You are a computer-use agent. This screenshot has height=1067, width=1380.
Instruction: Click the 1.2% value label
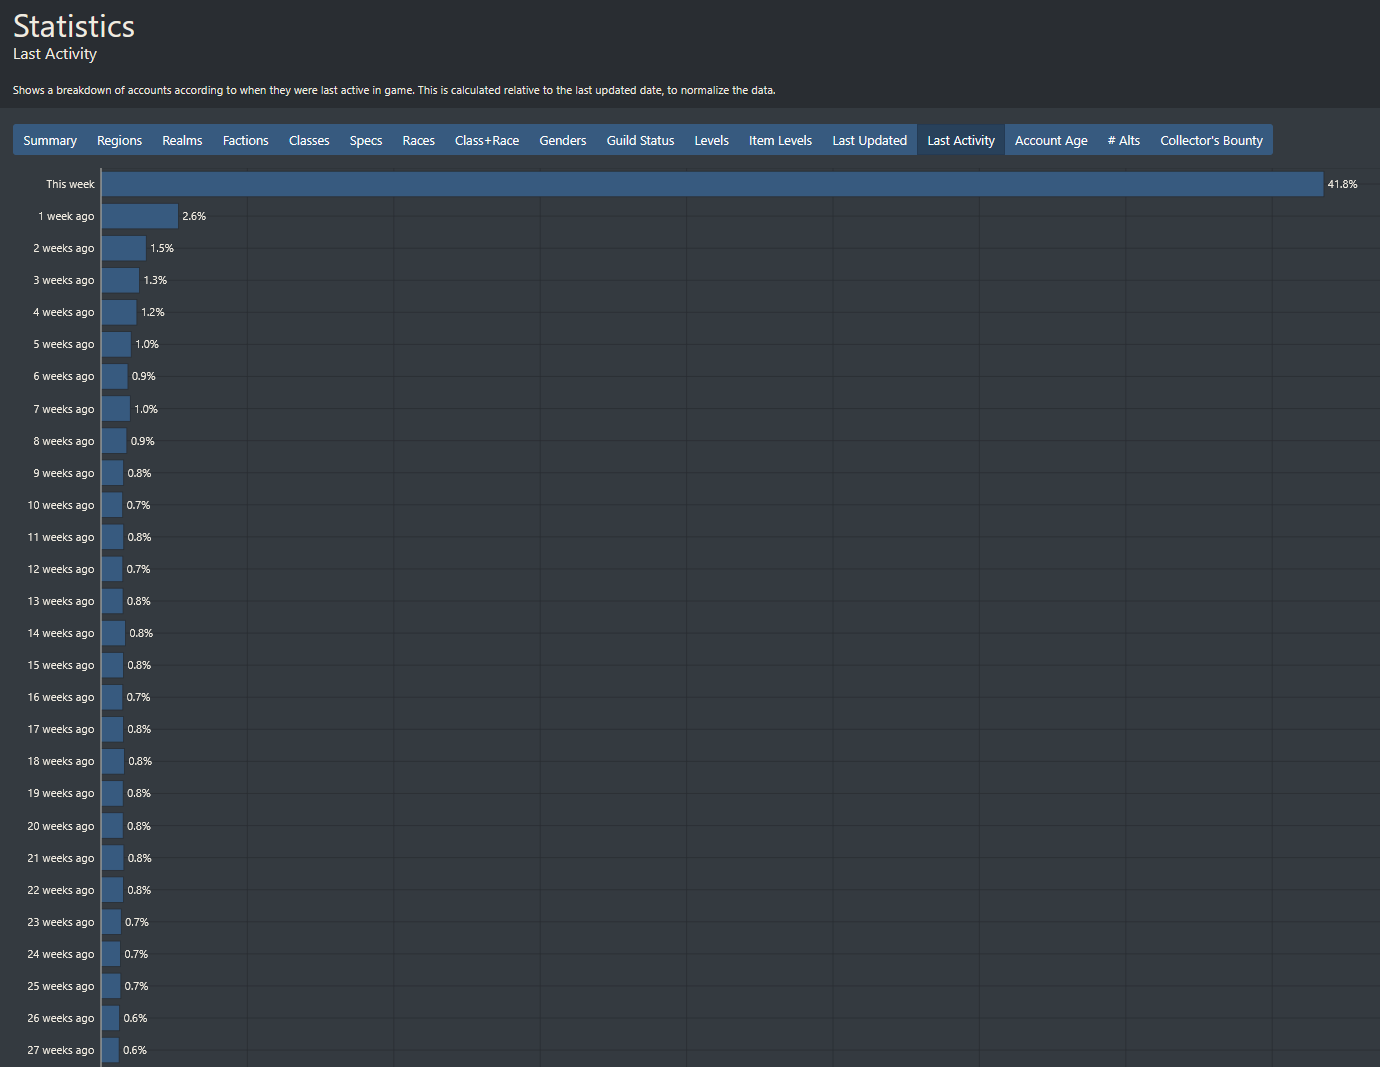coord(153,312)
